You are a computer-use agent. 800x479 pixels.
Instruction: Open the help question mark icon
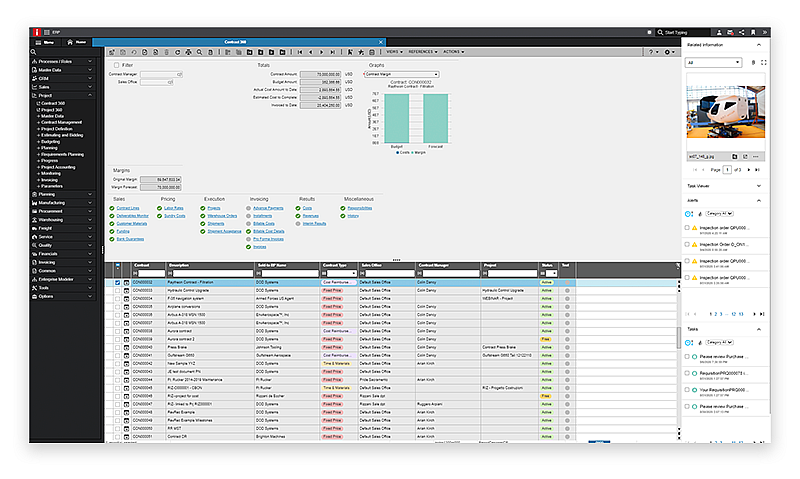(x=650, y=51)
